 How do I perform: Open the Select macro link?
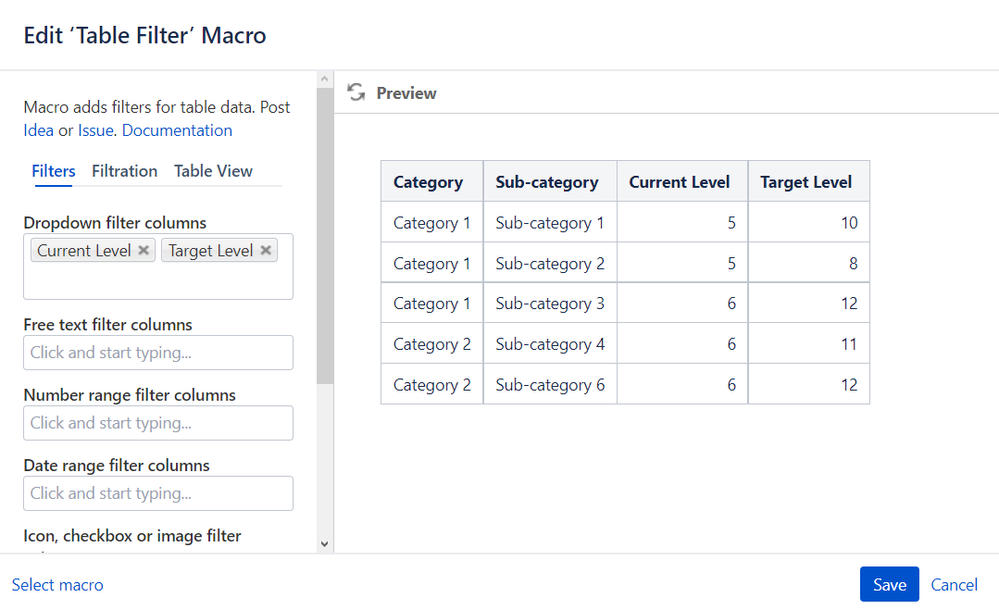pyautogui.click(x=57, y=585)
